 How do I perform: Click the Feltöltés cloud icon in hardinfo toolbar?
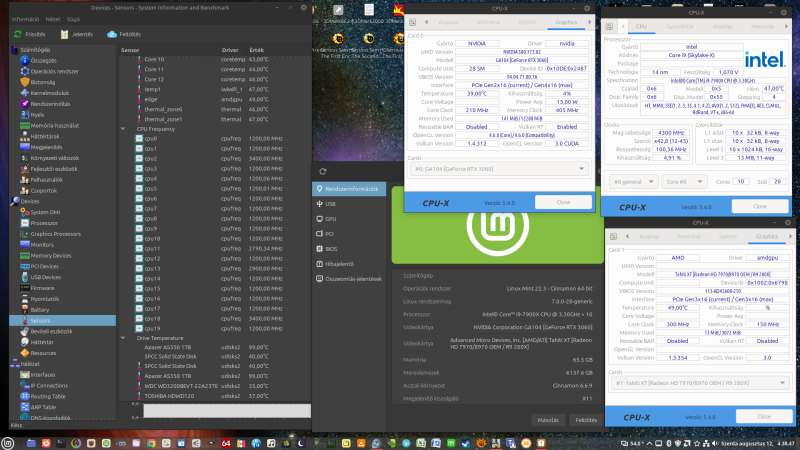112,34
